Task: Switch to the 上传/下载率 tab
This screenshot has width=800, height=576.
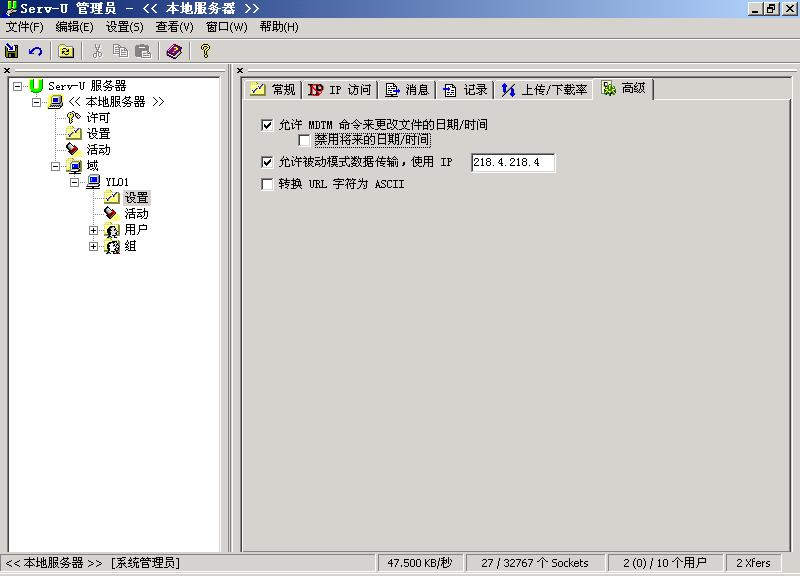Action: click(544, 90)
